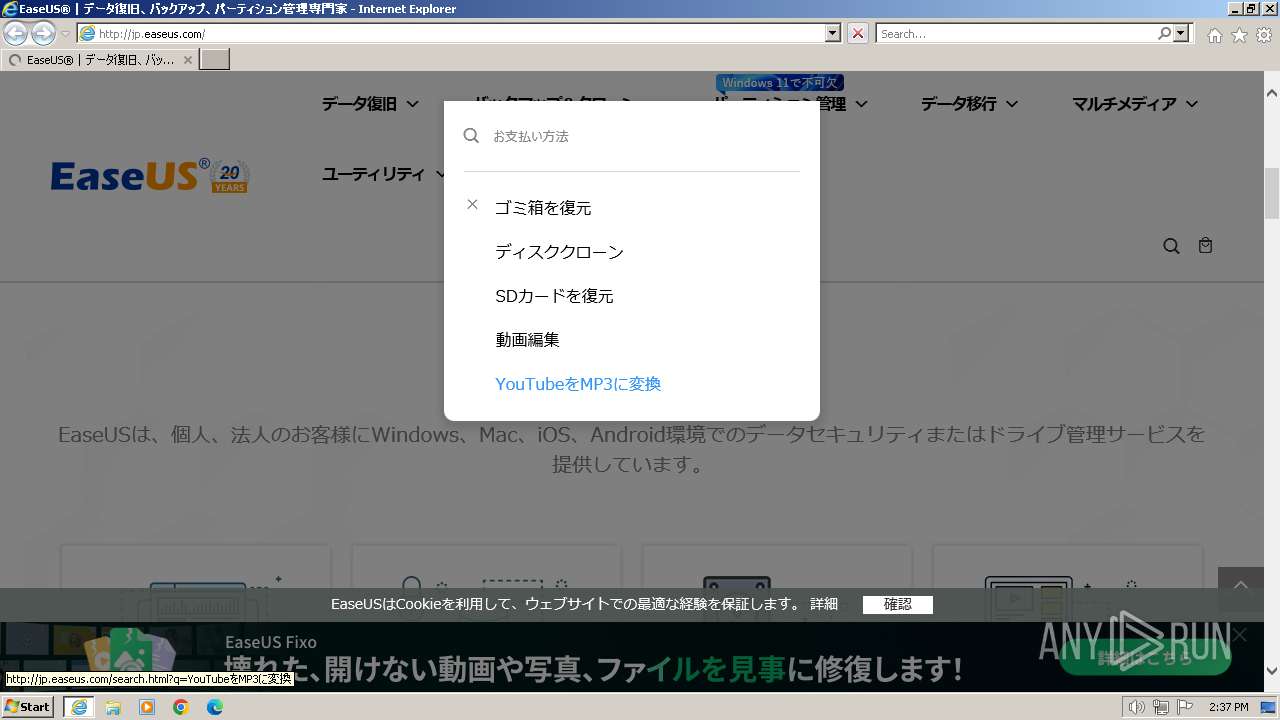Expand the データ復旧 menu
The width and height of the screenshot is (1280, 720).
[369, 104]
